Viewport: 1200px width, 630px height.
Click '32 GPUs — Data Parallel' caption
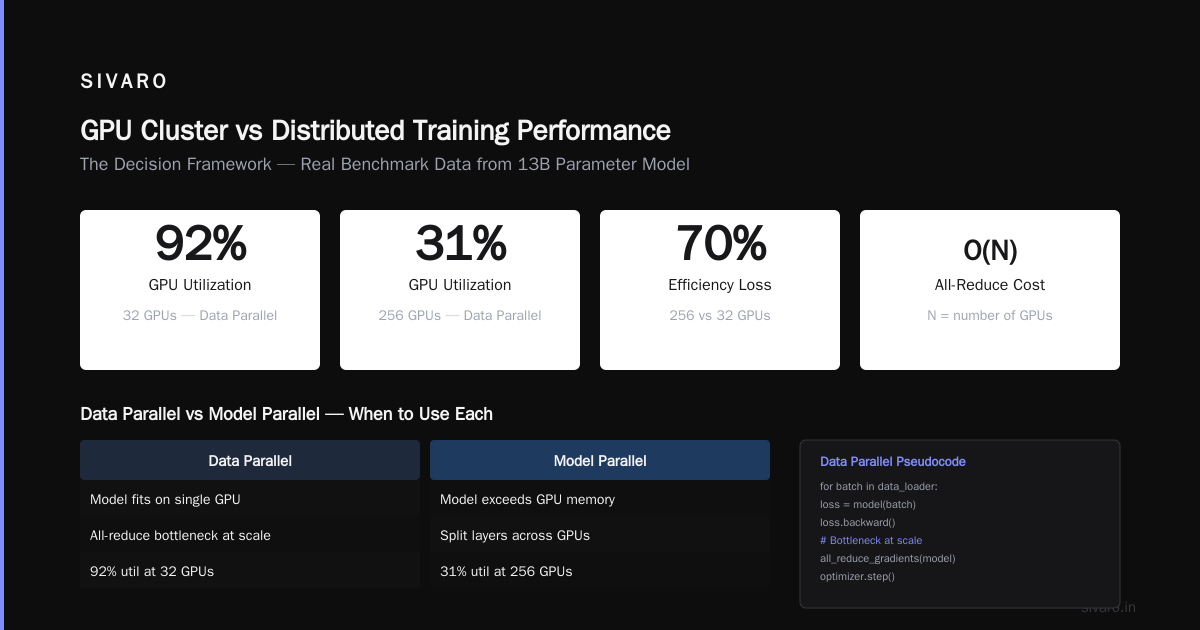[200, 315]
